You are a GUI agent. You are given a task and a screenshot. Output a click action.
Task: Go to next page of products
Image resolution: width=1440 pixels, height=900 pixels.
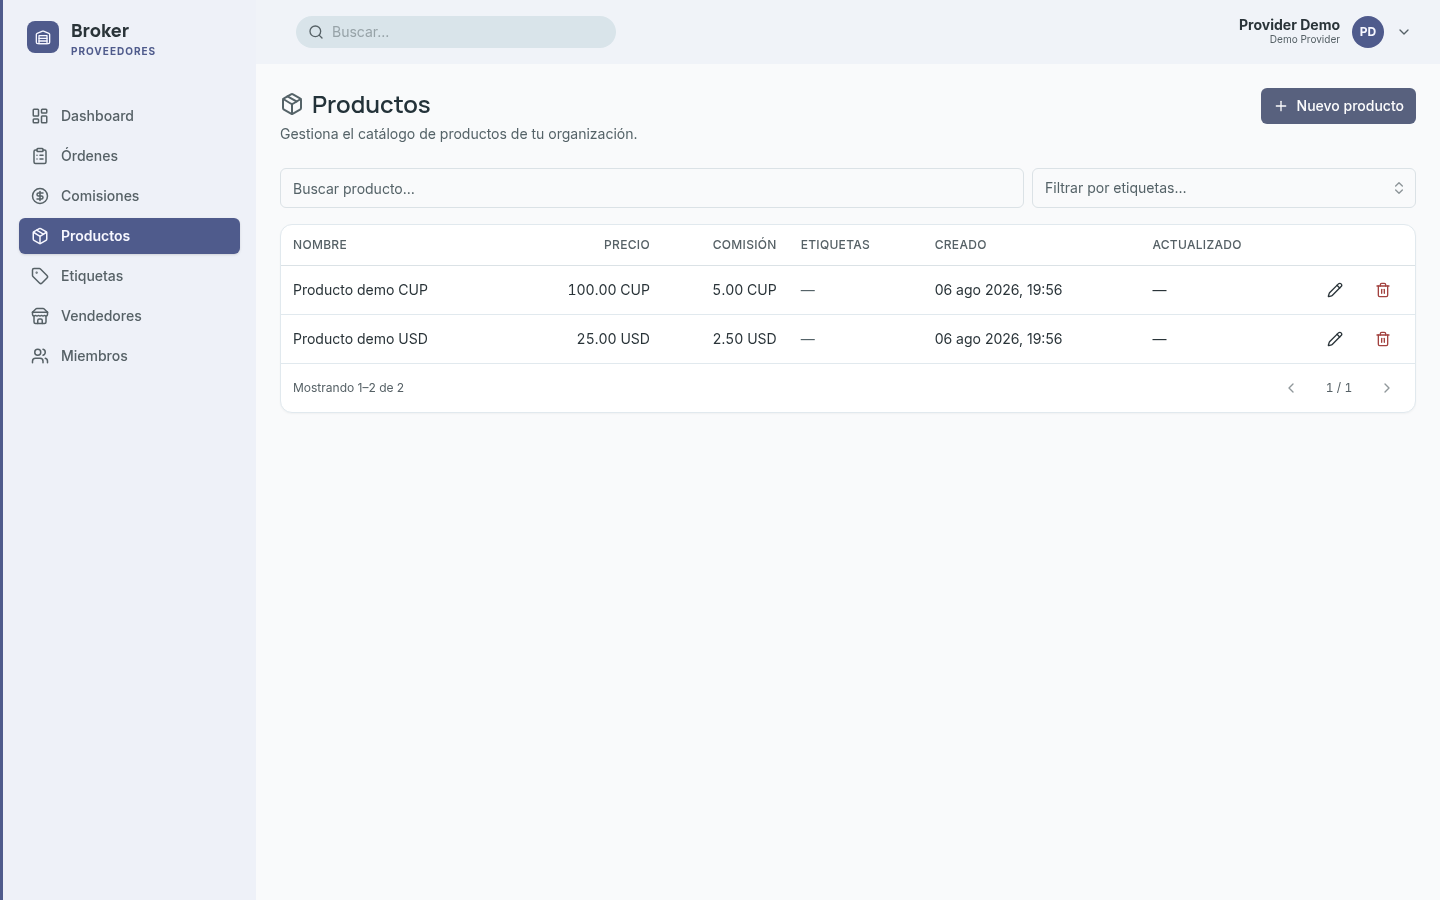(x=1387, y=388)
